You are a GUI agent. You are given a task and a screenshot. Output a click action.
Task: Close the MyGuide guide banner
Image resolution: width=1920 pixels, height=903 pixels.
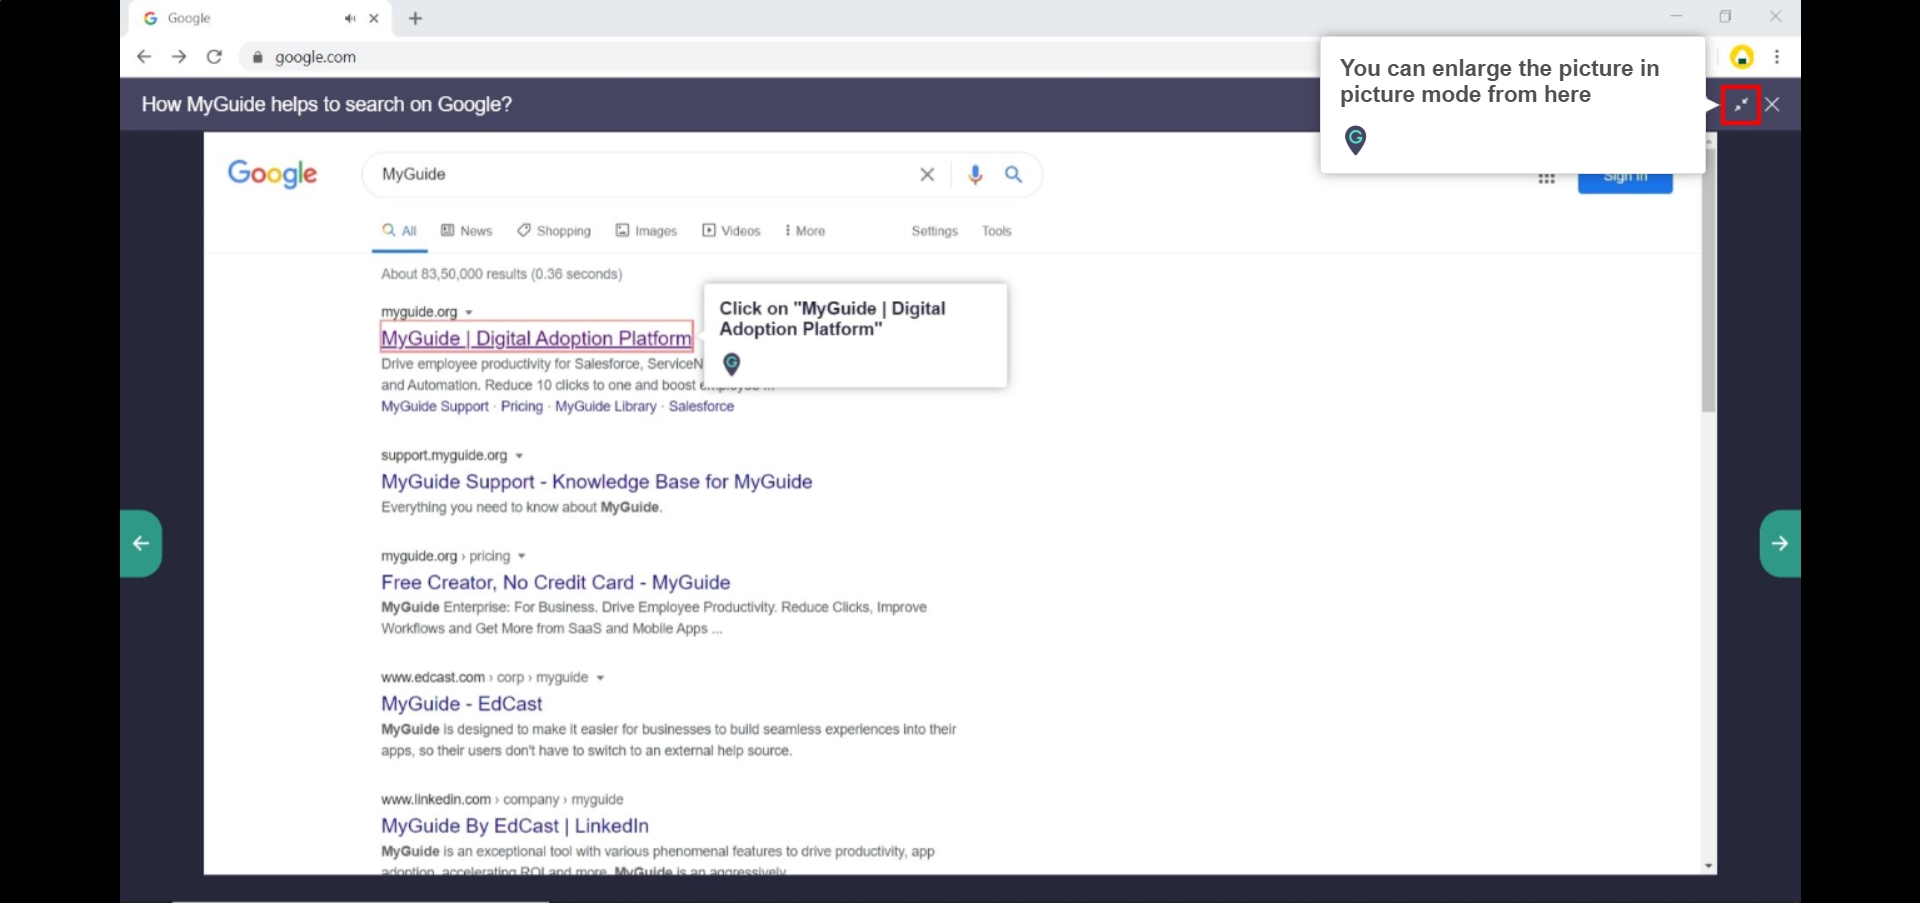1772,104
